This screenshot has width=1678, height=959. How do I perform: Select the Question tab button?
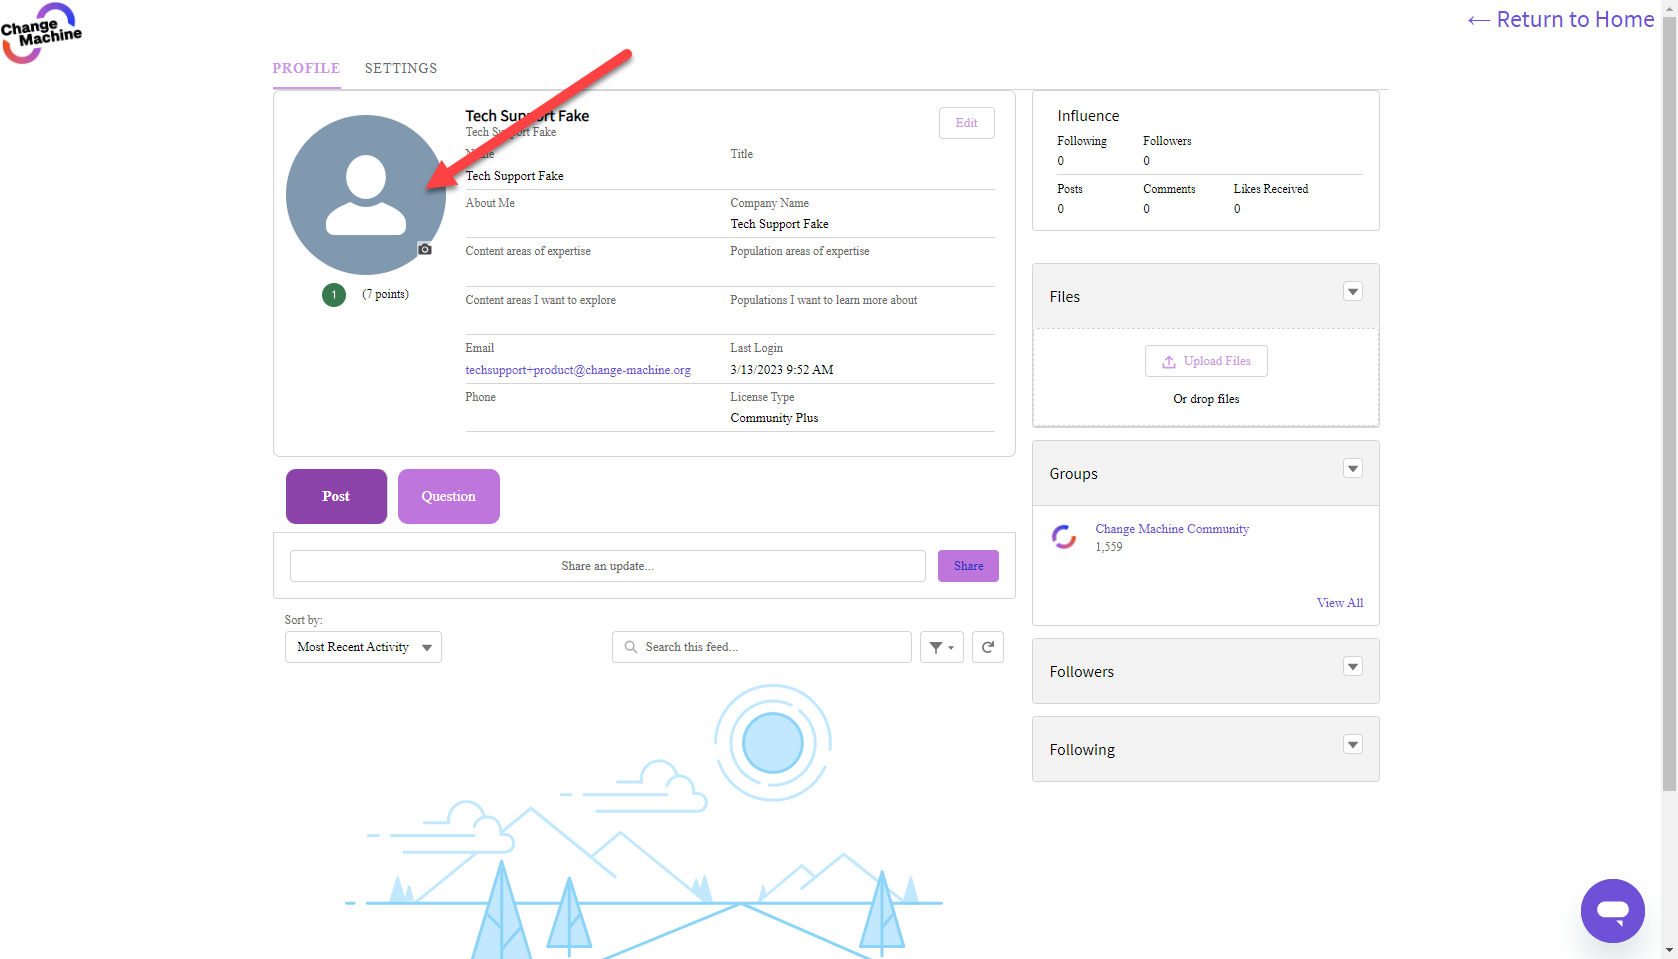[449, 496]
